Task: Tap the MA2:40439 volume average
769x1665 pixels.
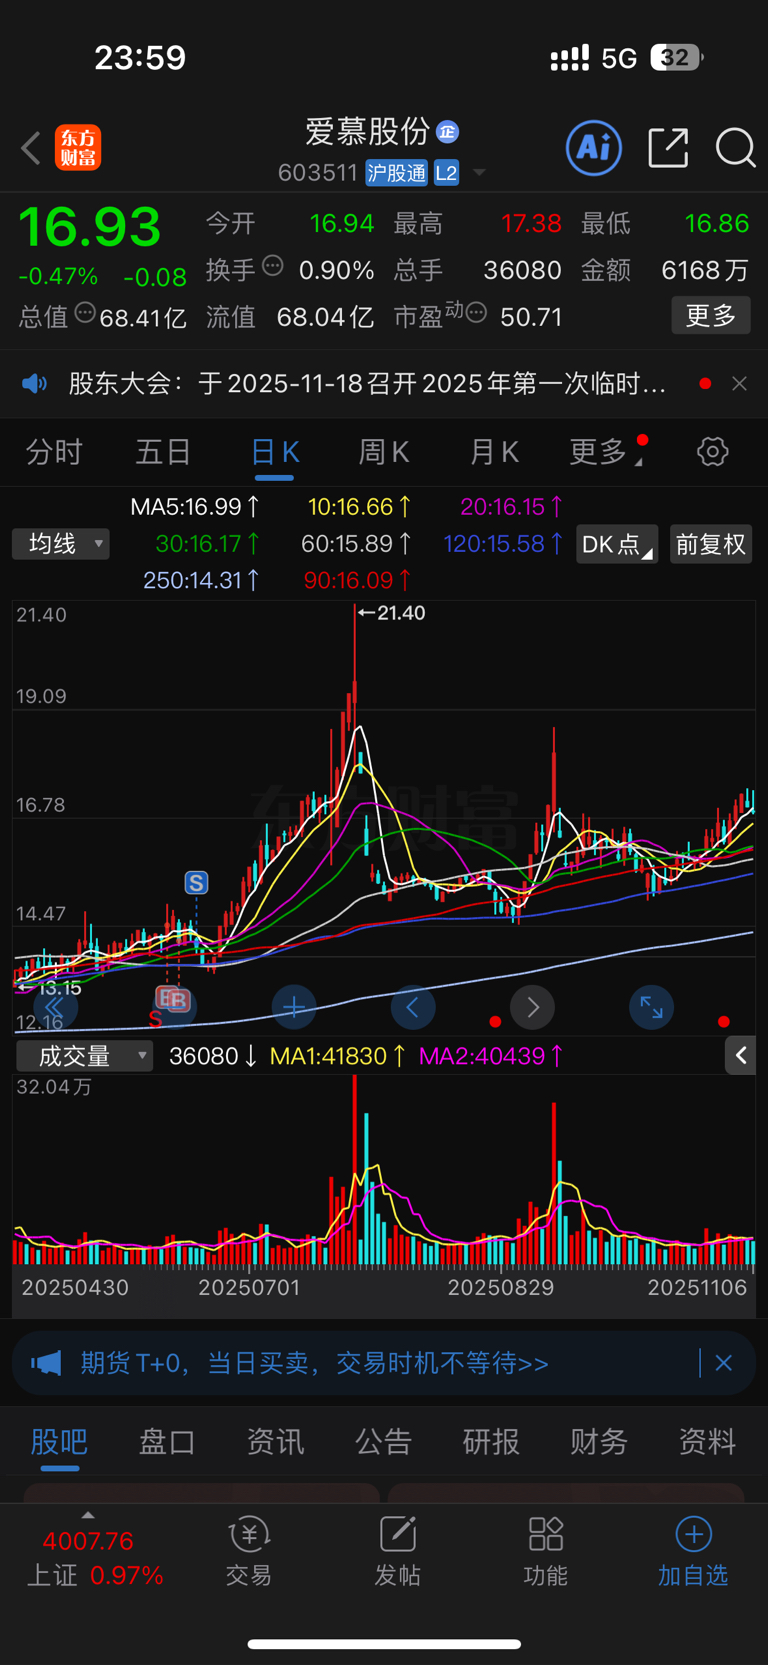Action: click(x=491, y=1056)
